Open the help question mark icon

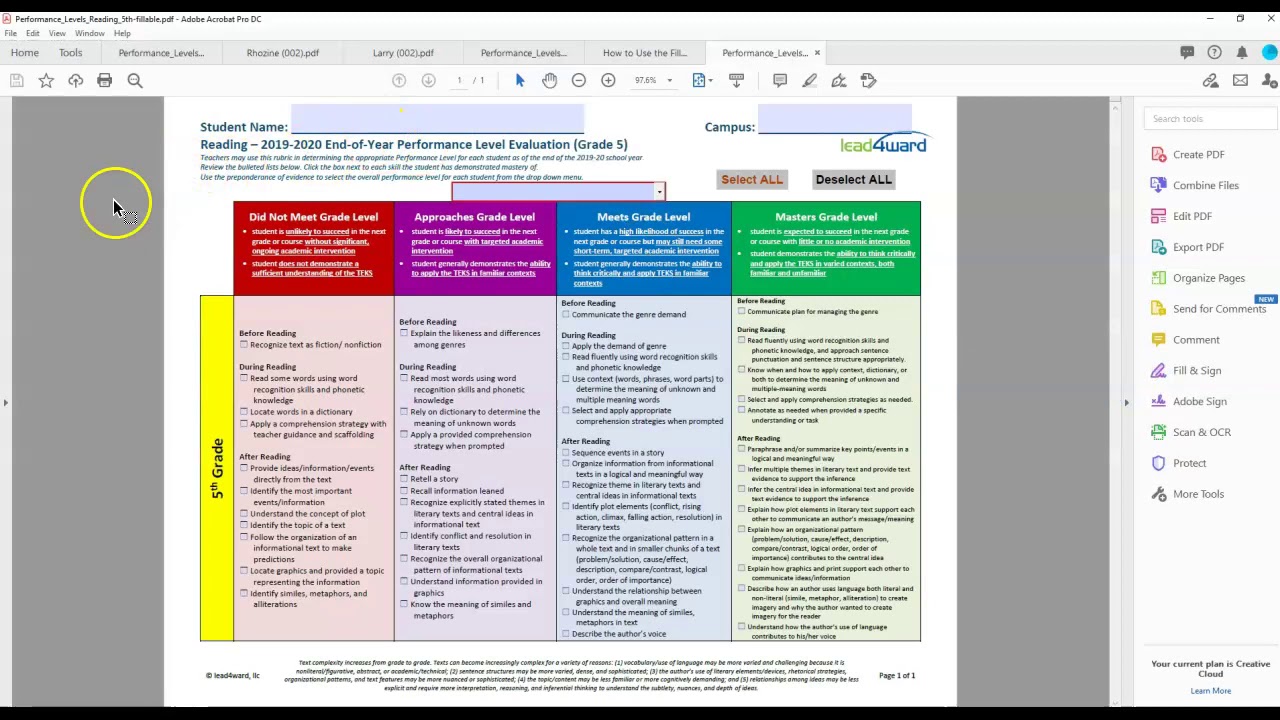(x=1214, y=52)
